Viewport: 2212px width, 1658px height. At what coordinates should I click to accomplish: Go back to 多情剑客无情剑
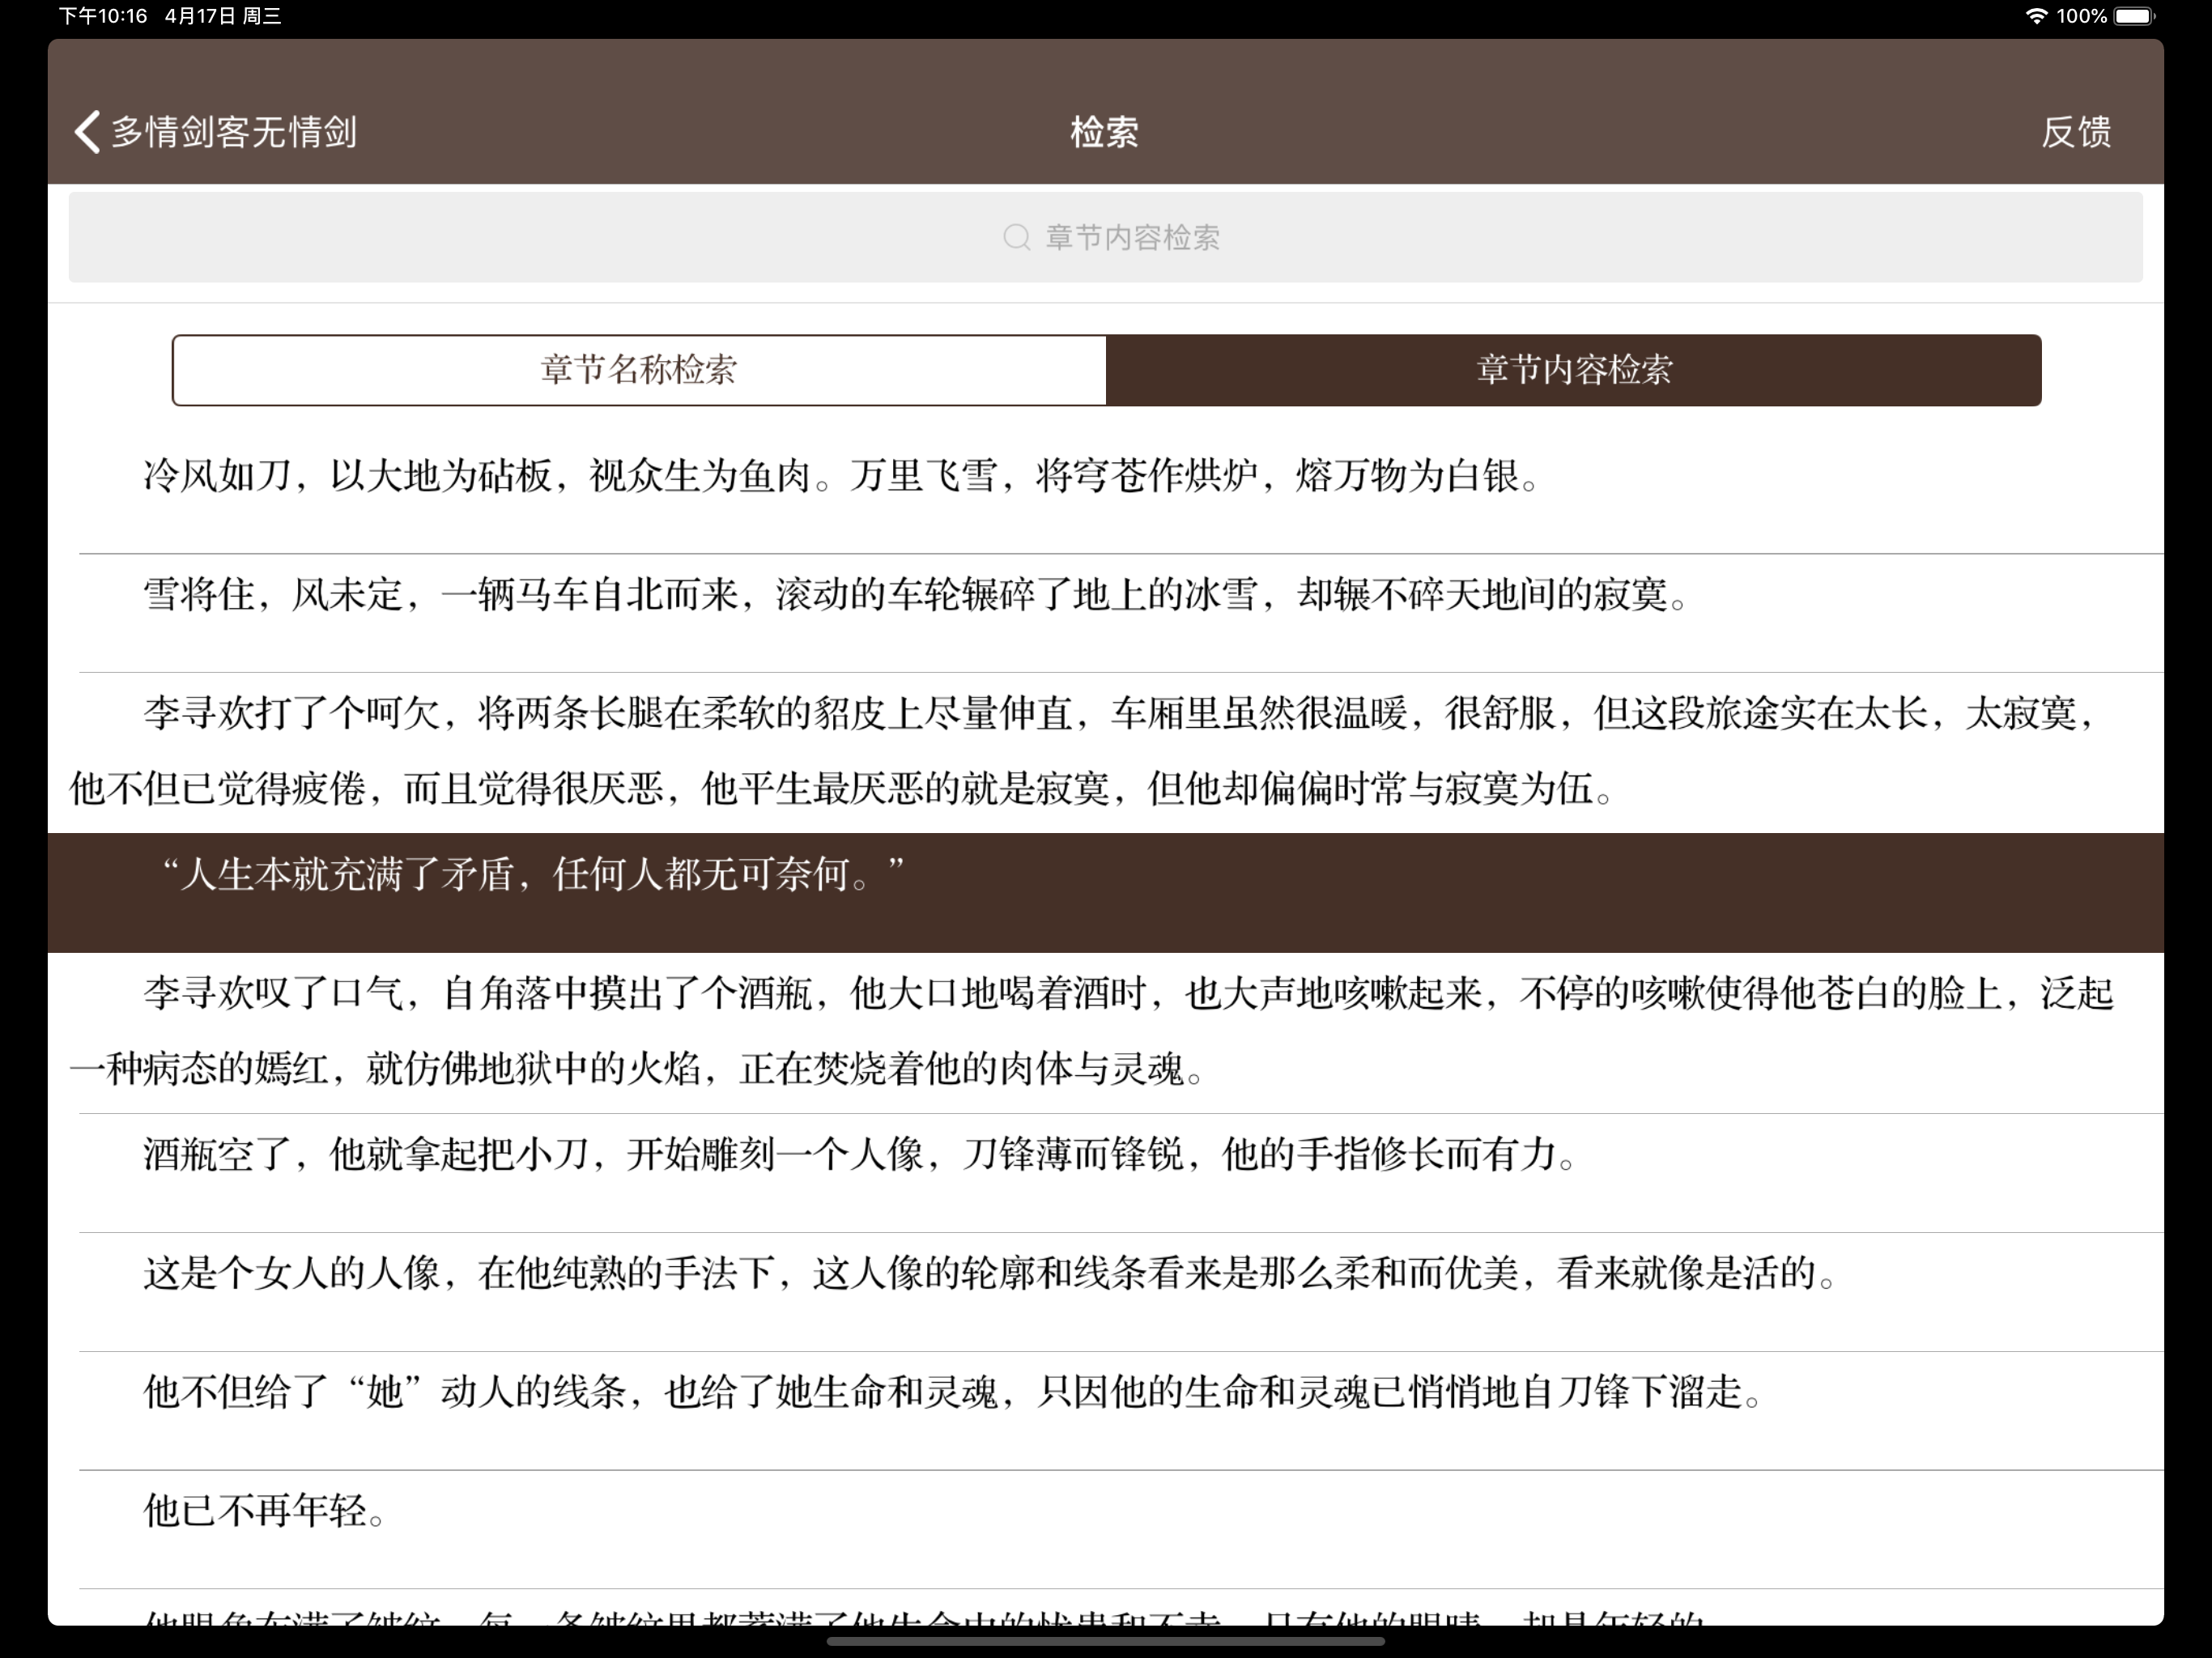coord(216,132)
